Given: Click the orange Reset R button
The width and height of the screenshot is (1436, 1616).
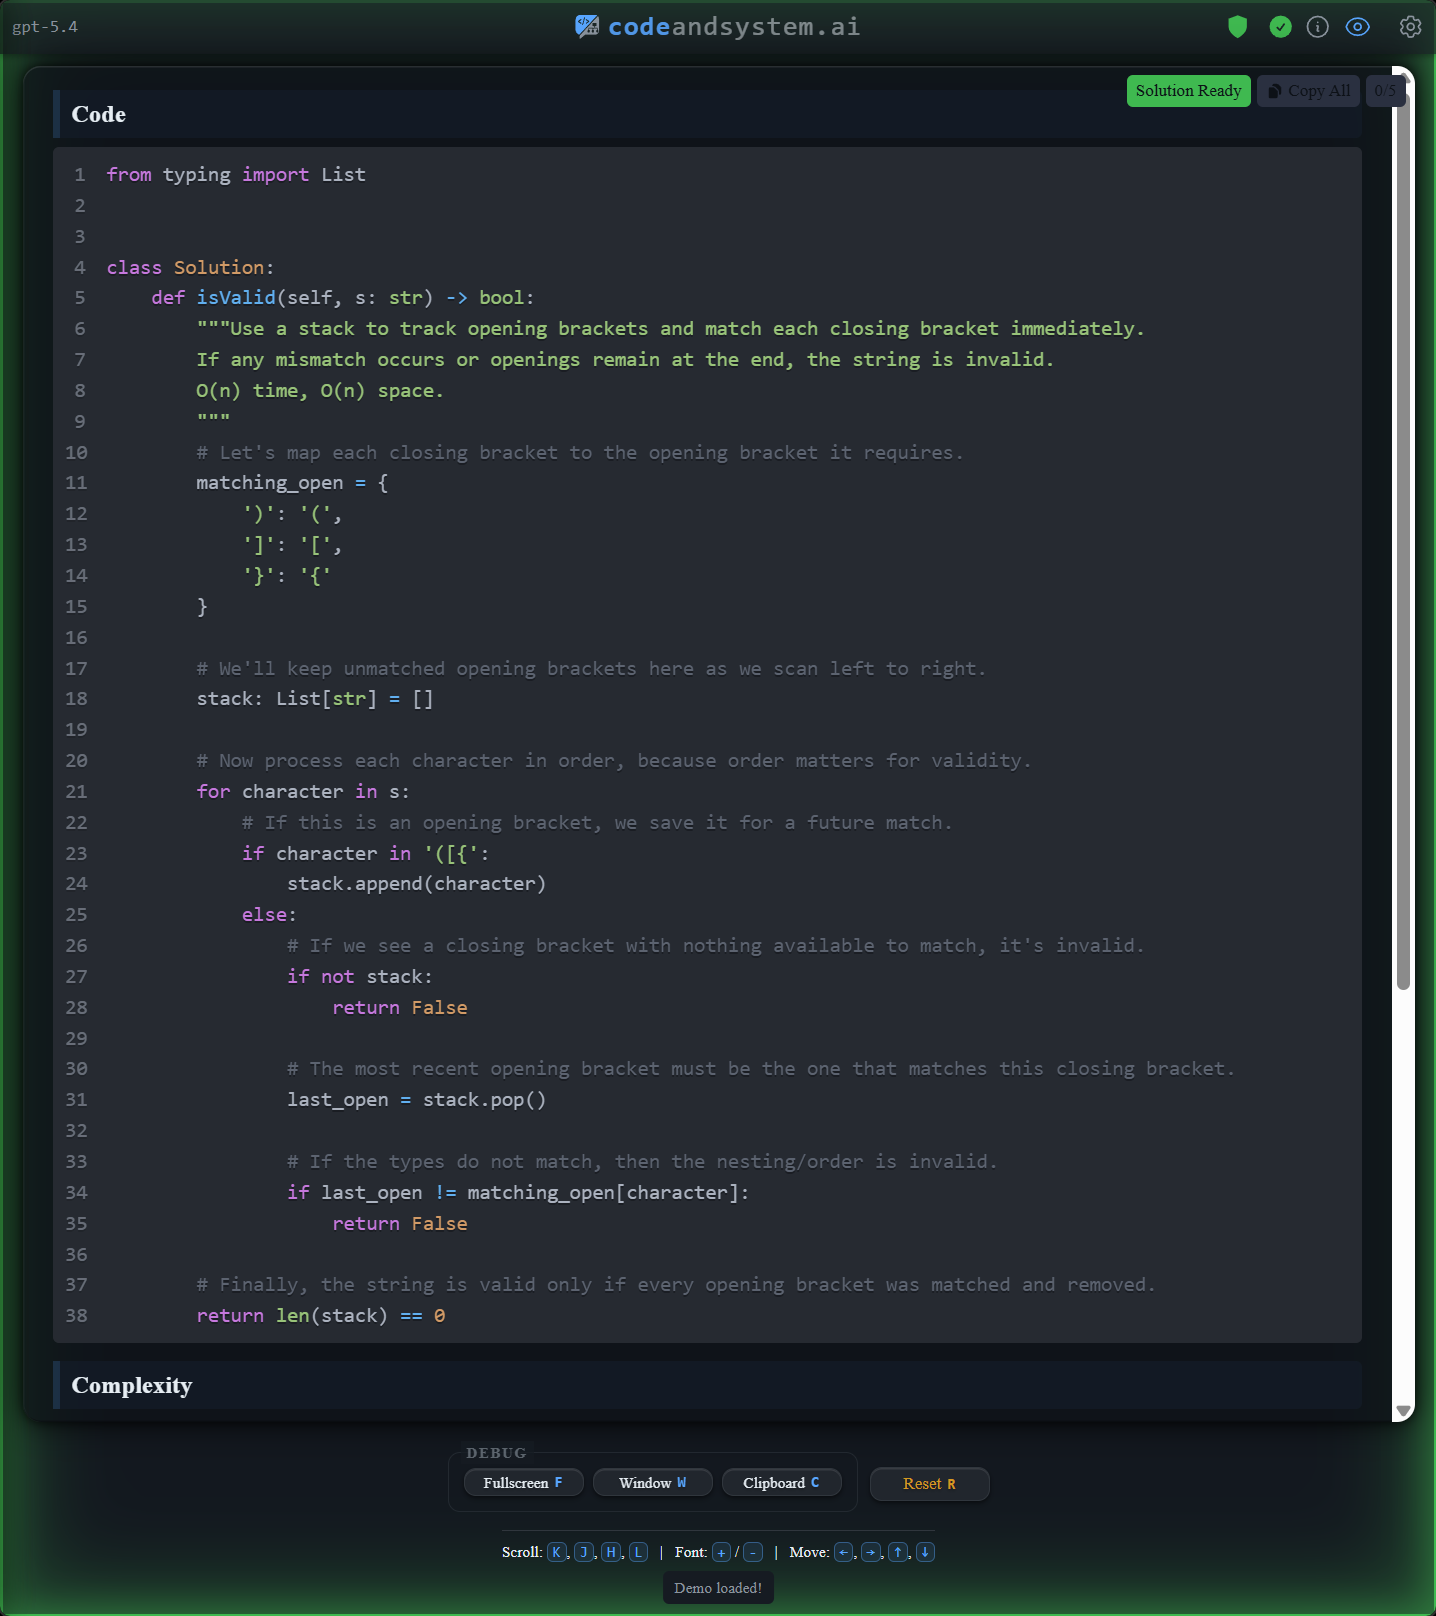Looking at the screenshot, I should pyautogui.click(x=929, y=1484).
